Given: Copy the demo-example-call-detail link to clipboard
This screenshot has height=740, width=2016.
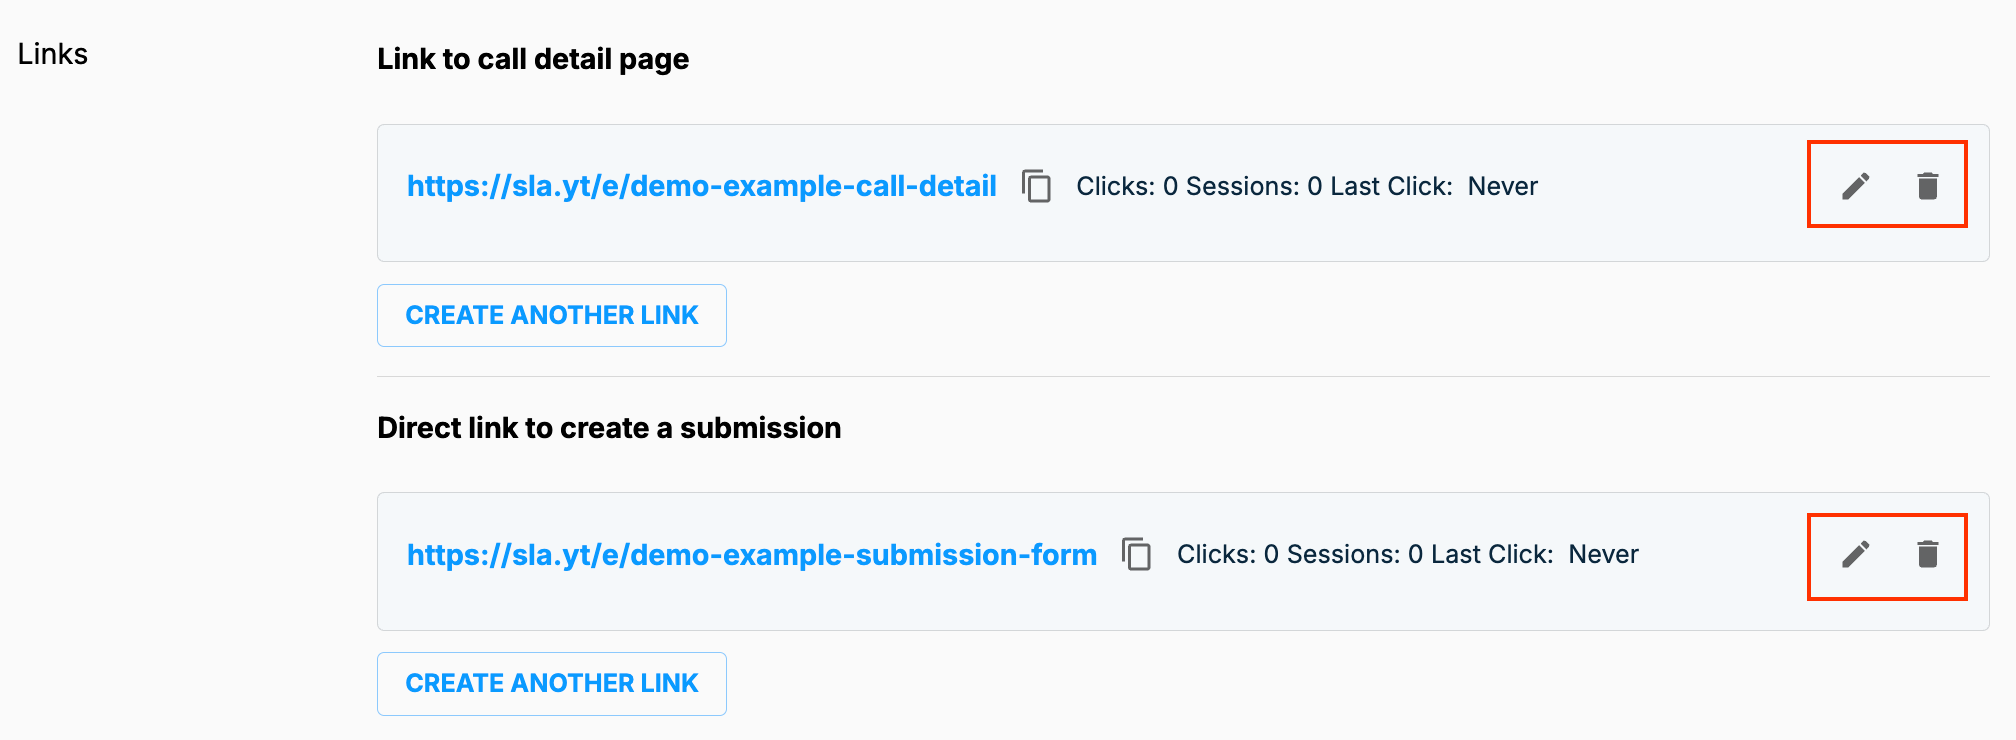Looking at the screenshot, I should pyautogui.click(x=1037, y=186).
